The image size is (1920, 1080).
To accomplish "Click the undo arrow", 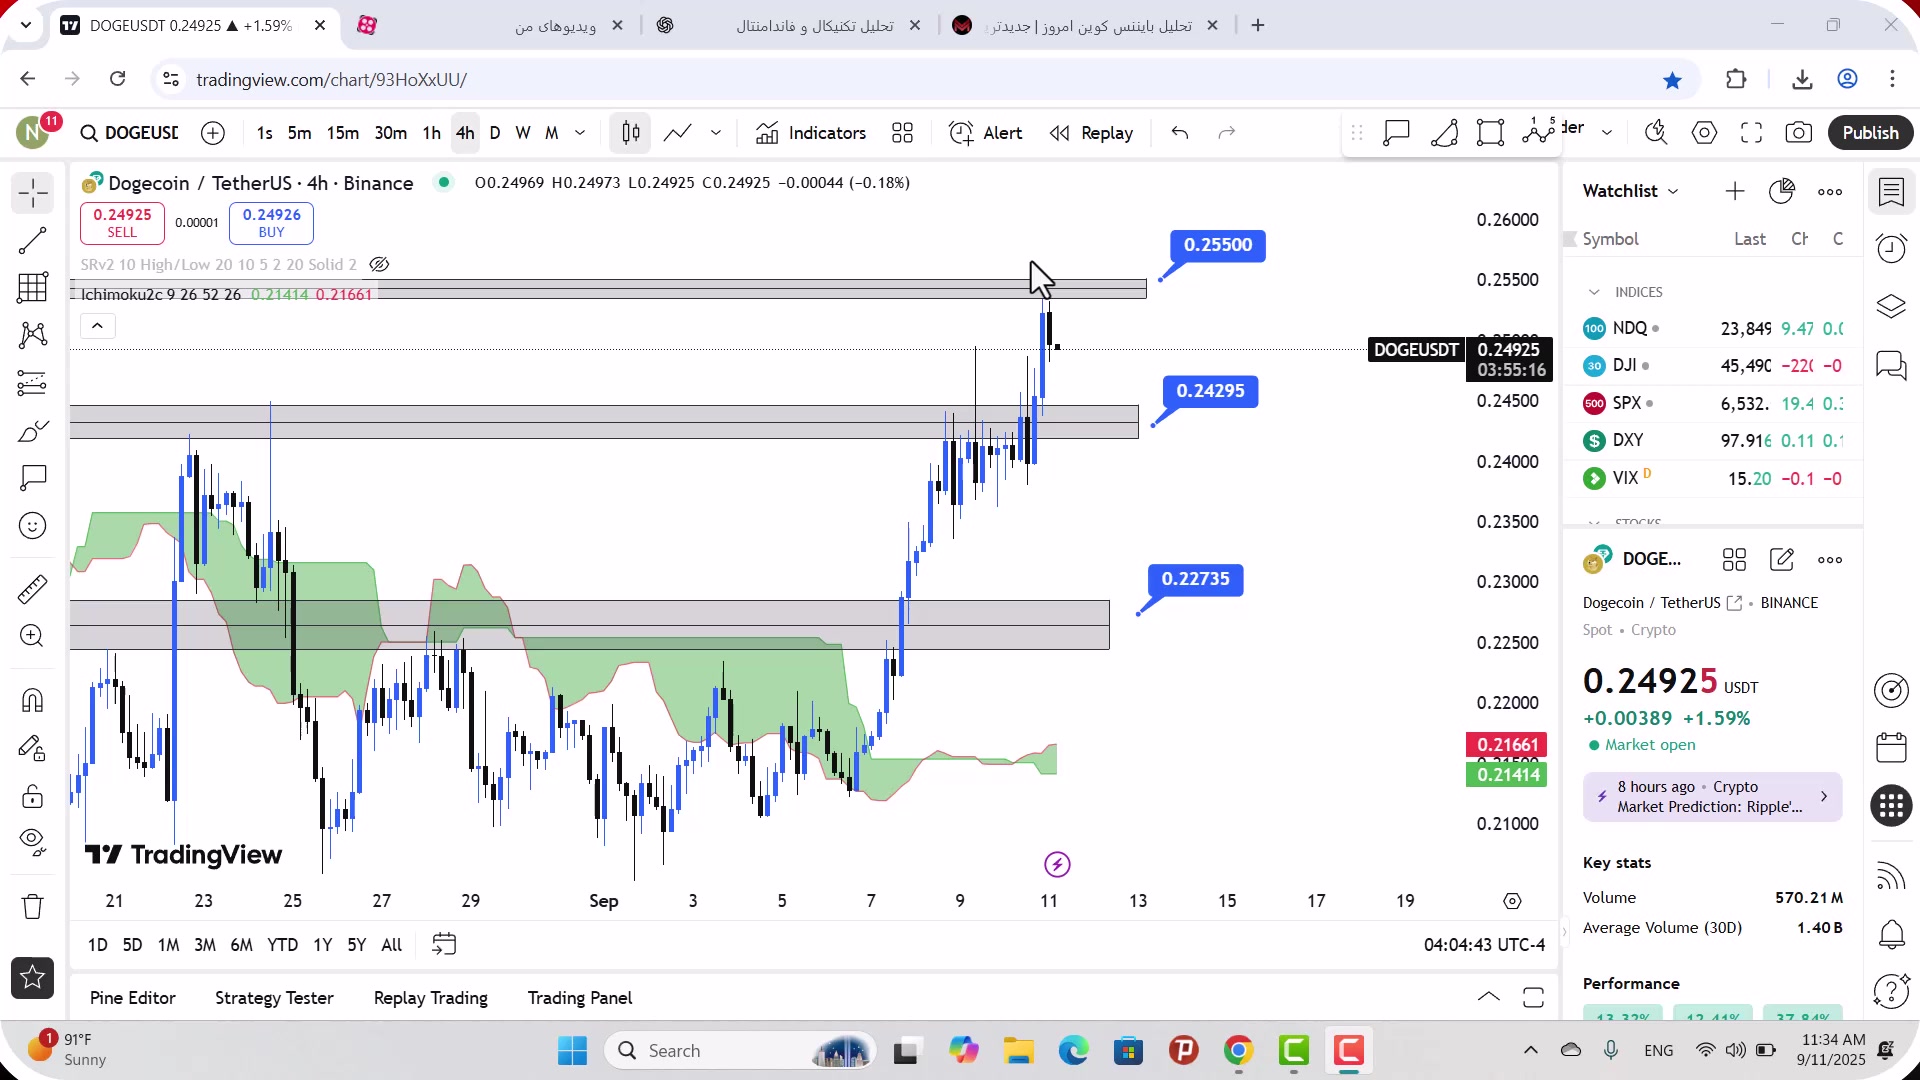I will coord(1180,133).
